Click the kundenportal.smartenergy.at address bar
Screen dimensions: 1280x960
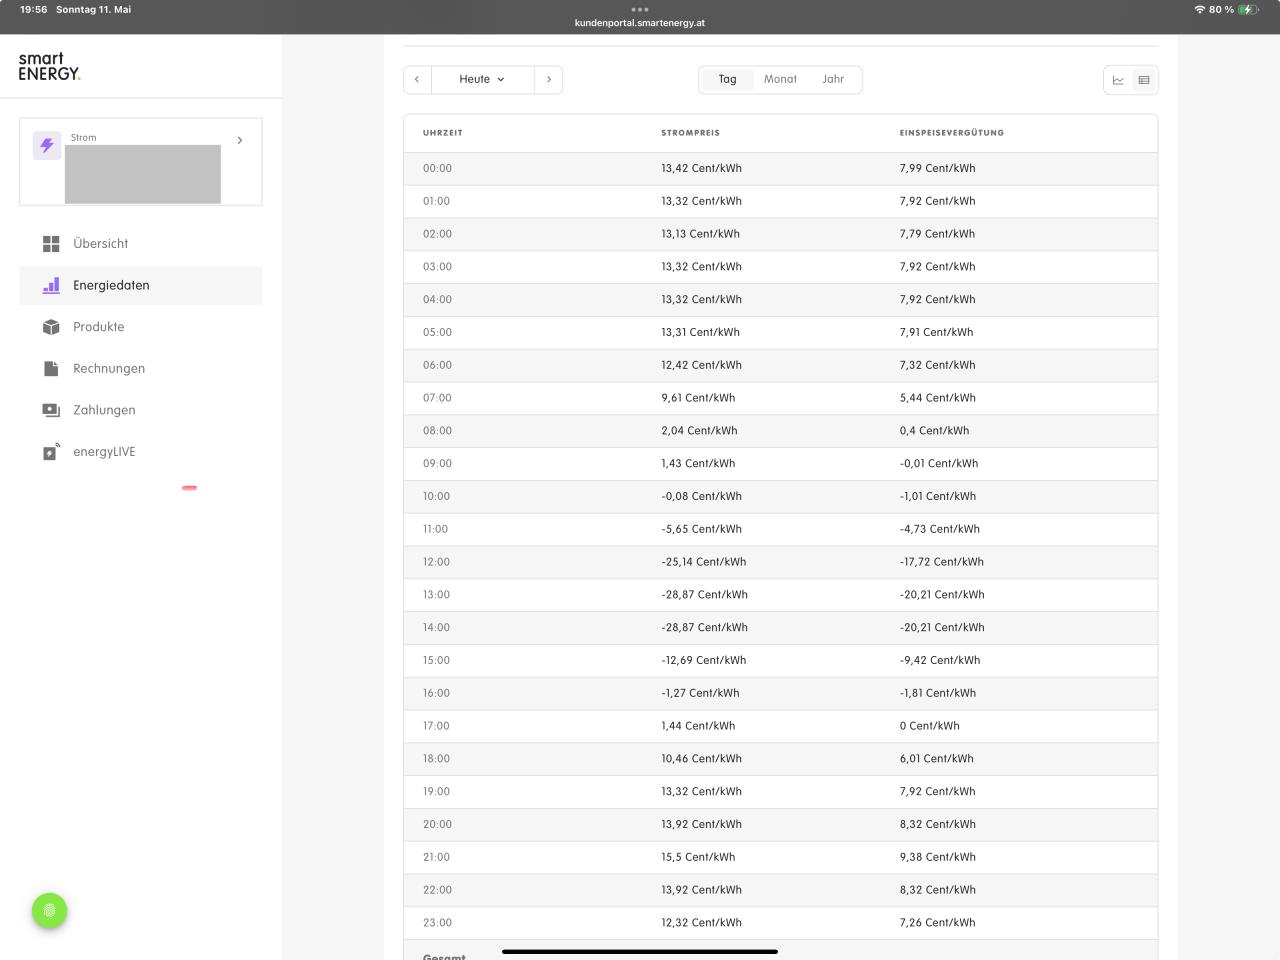[640, 23]
